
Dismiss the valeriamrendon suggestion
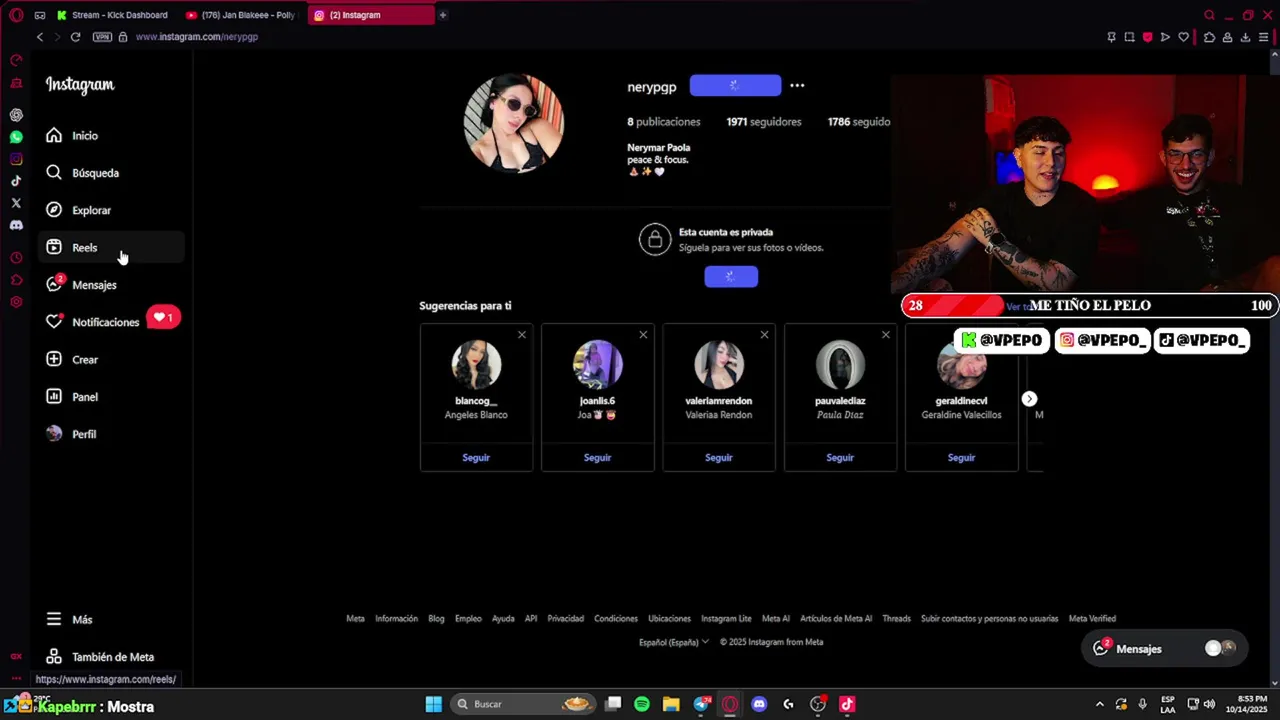click(764, 335)
